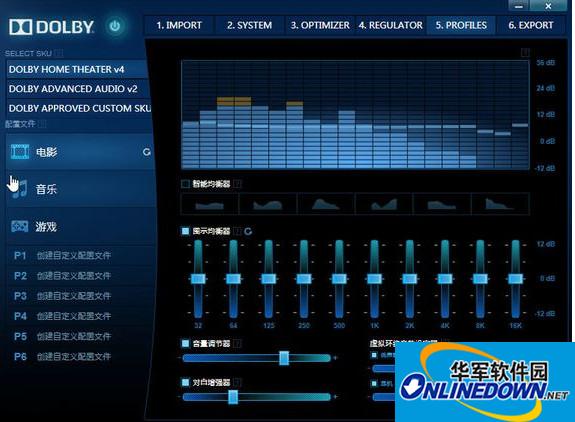Reset the Movie (电影) profile with refresh icon

pyautogui.click(x=147, y=152)
